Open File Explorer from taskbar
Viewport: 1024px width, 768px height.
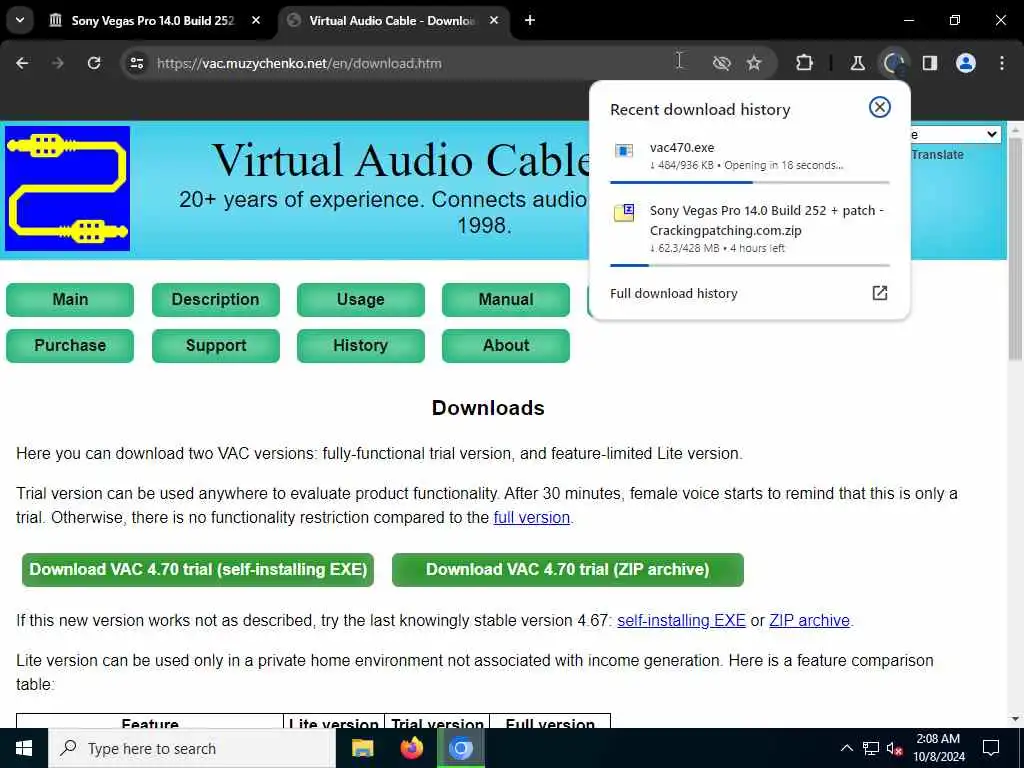coord(362,748)
